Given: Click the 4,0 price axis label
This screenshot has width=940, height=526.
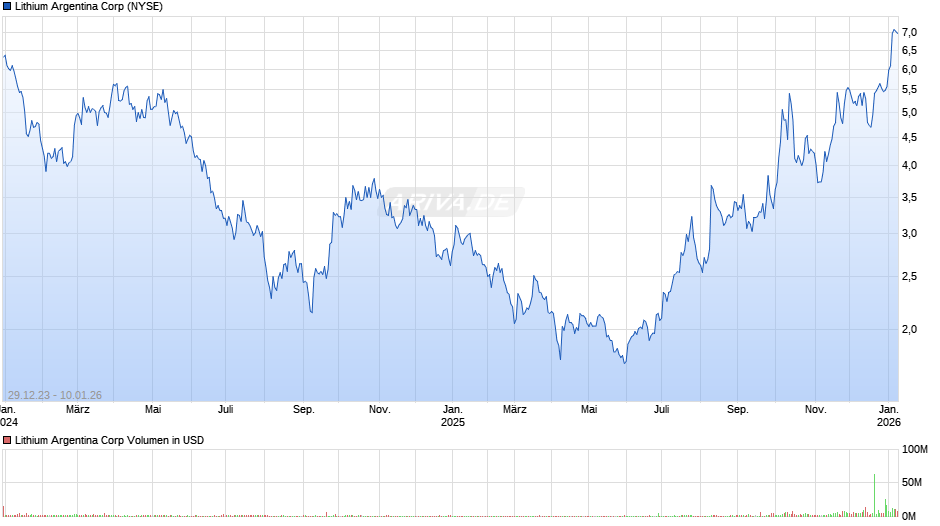Looking at the screenshot, I should click(909, 166).
